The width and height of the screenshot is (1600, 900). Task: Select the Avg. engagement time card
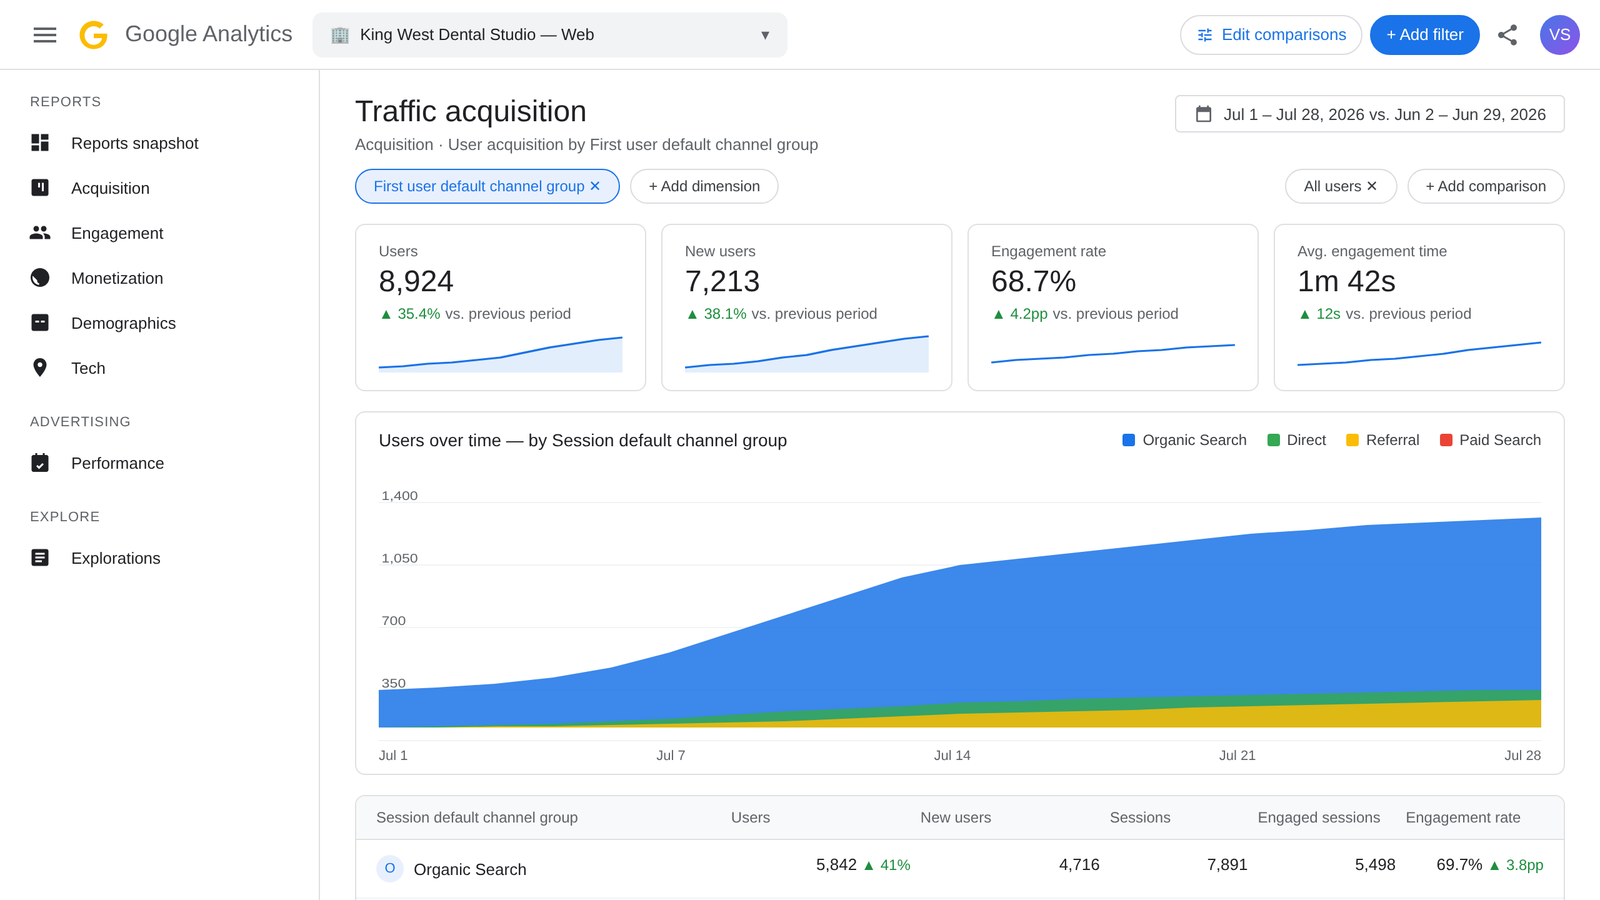coord(1419,307)
